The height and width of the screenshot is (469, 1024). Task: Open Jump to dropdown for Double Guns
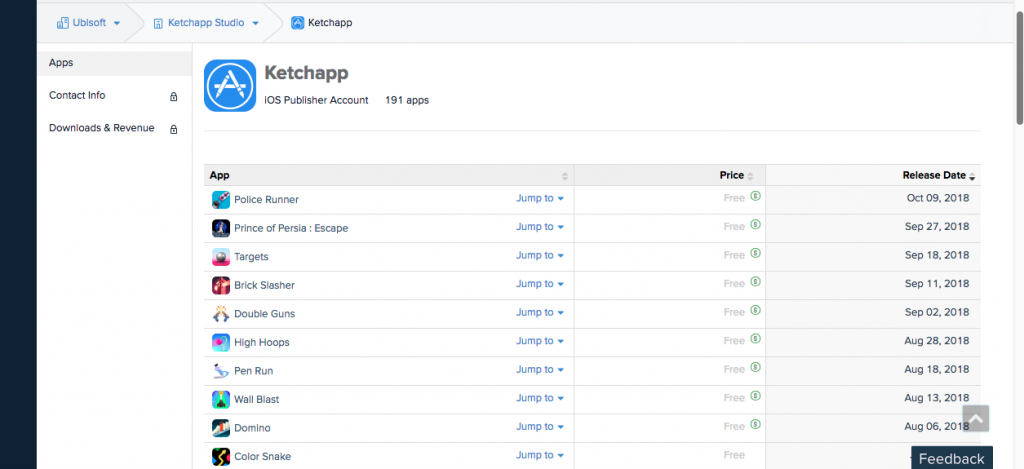pos(540,313)
